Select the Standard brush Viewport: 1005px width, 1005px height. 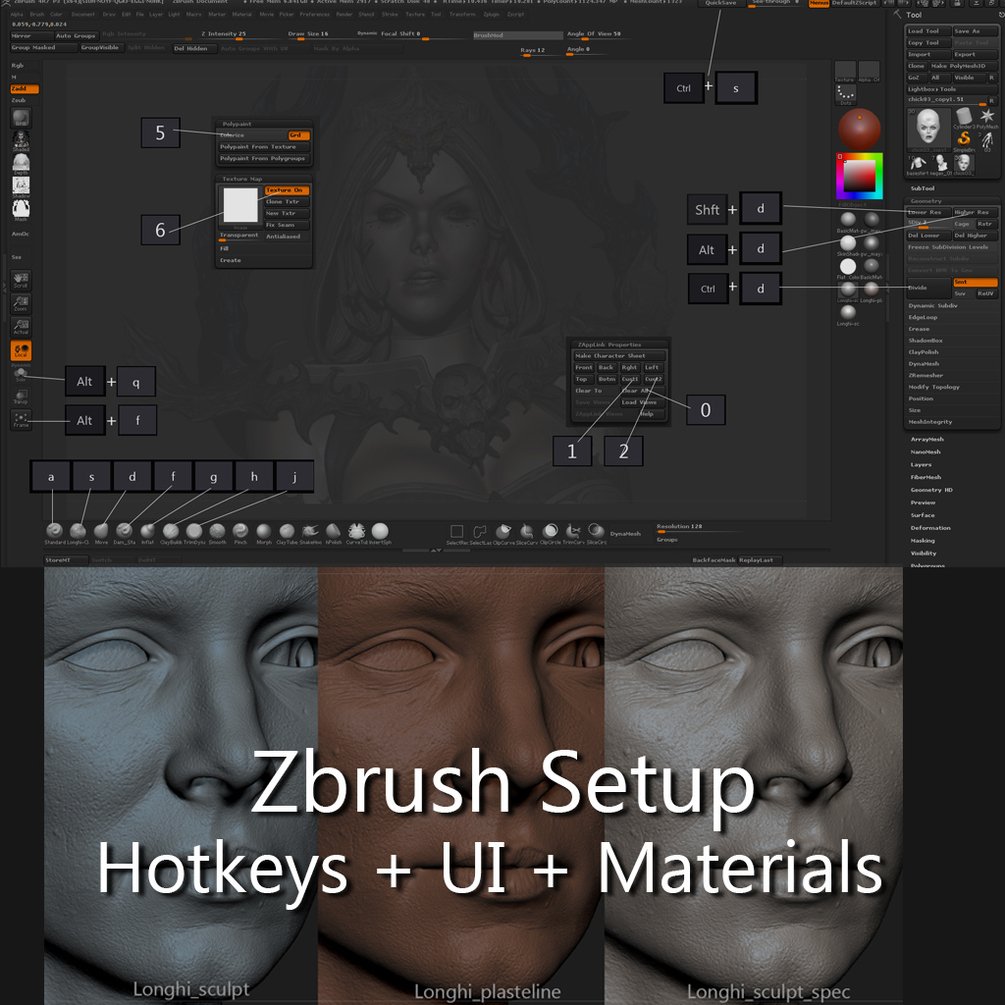(54, 531)
